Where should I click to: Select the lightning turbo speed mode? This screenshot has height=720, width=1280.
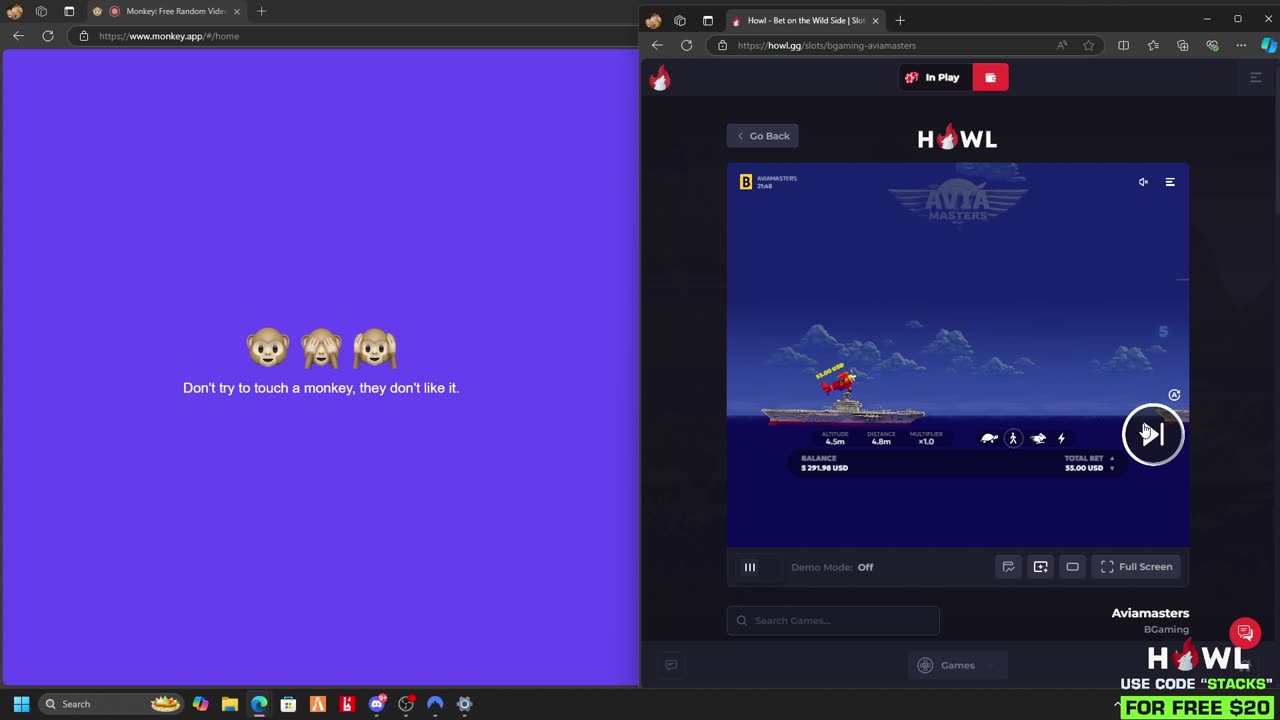click(1061, 438)
